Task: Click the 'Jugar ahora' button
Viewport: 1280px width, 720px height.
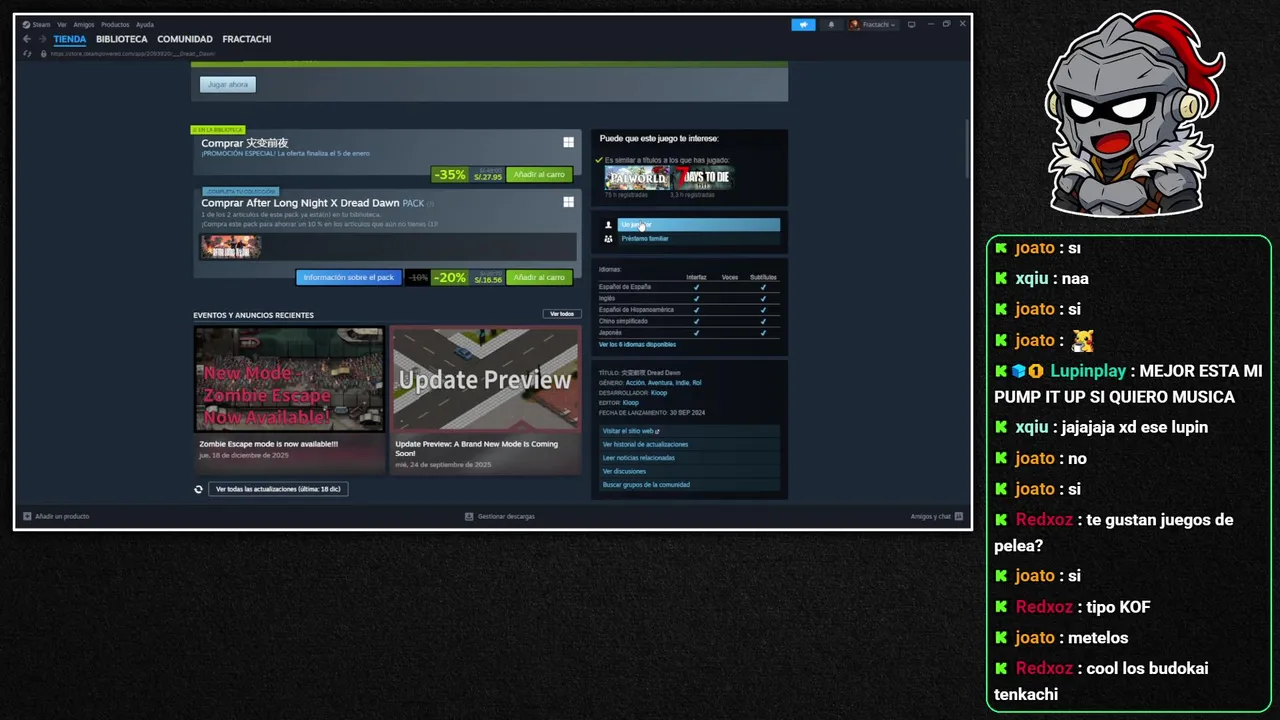Action: point(228,84)
